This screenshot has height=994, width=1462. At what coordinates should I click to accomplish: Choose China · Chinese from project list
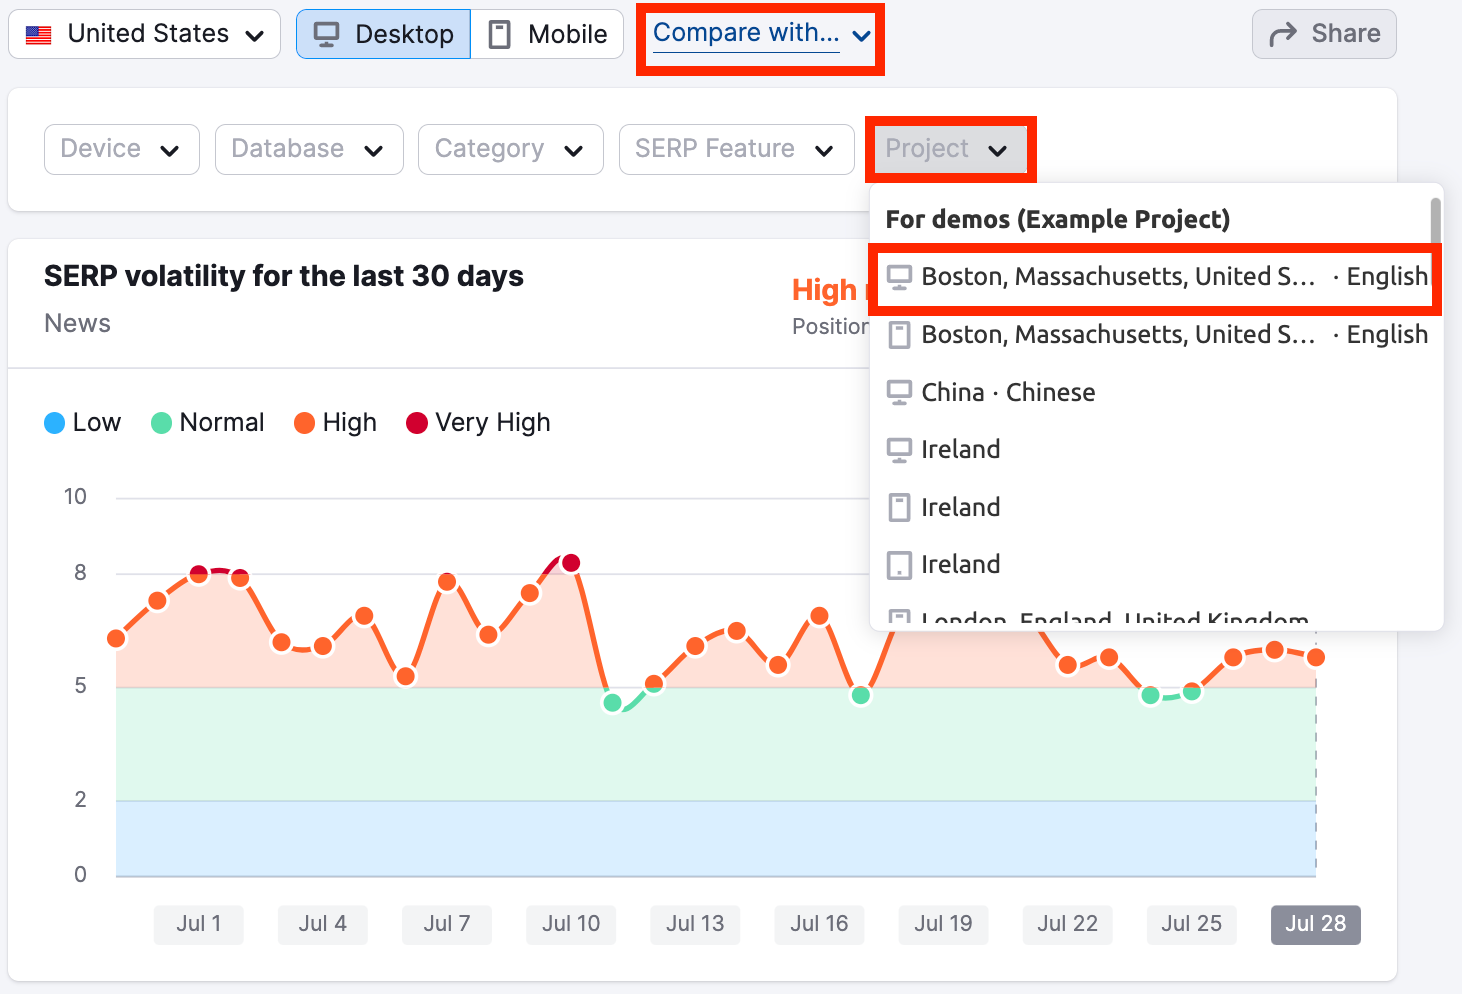tap(1008, 392)
